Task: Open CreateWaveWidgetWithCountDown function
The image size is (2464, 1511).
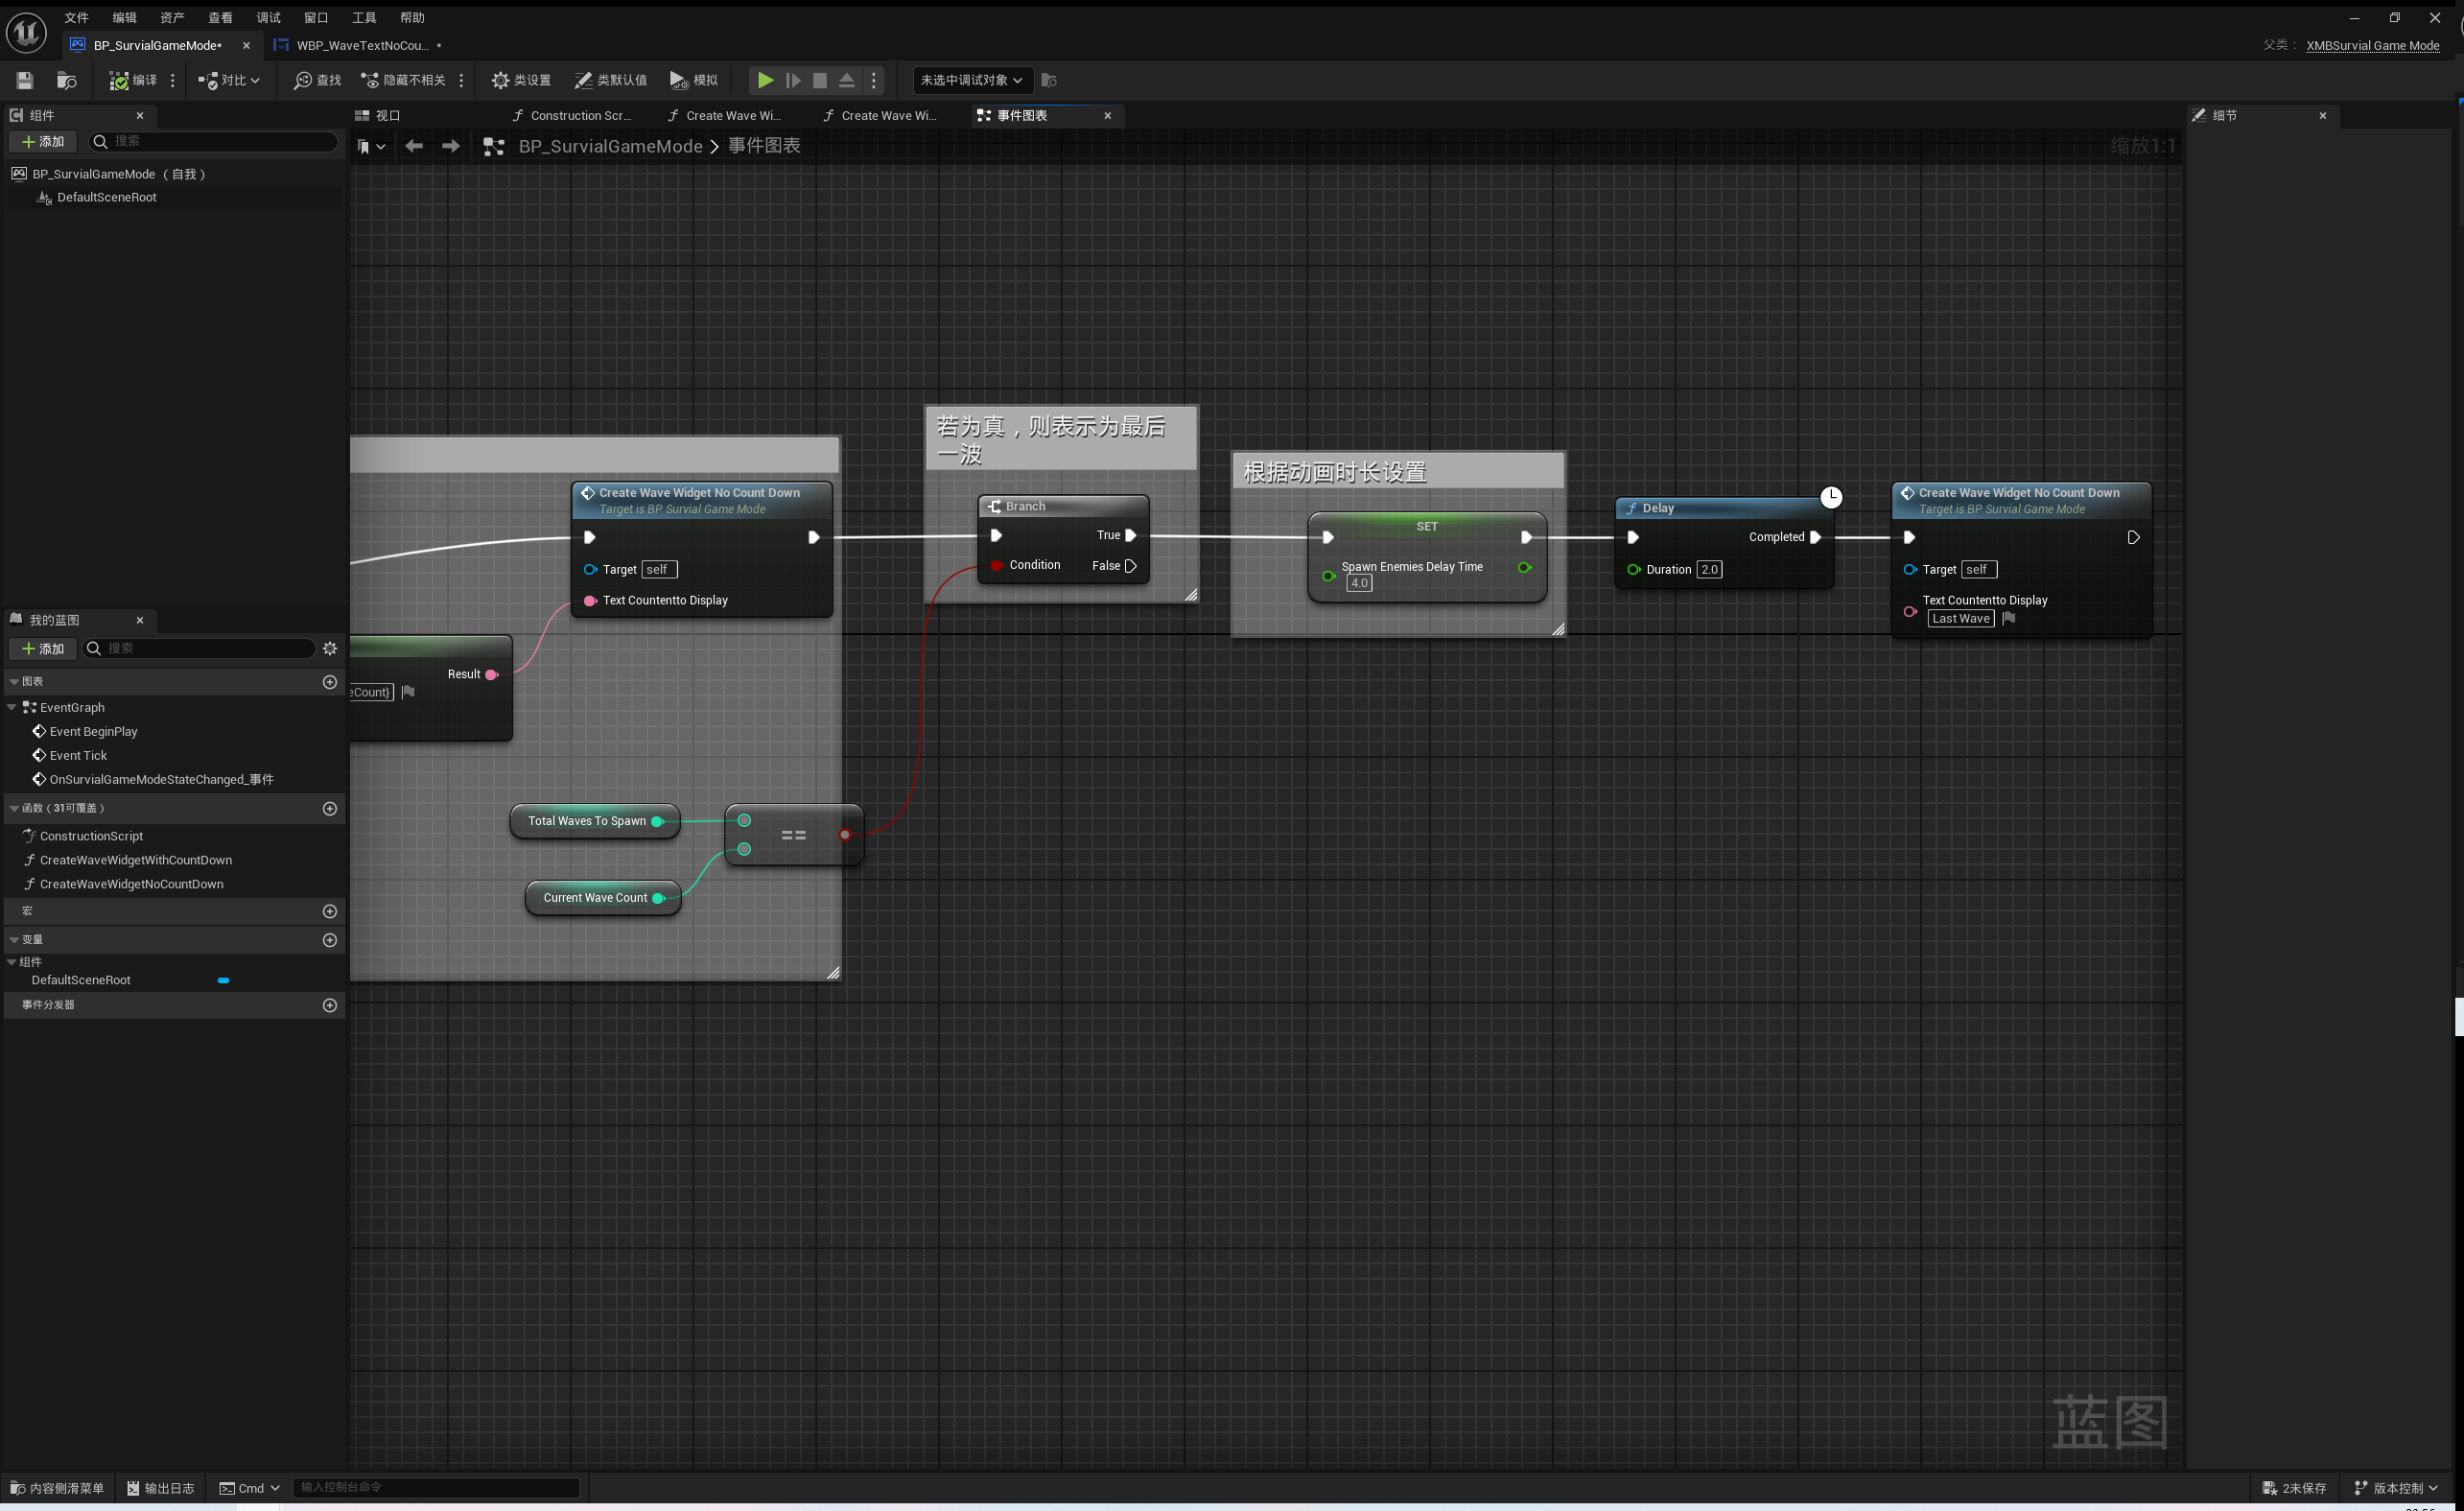Action: pyautogui.click(x=136, y=860)
